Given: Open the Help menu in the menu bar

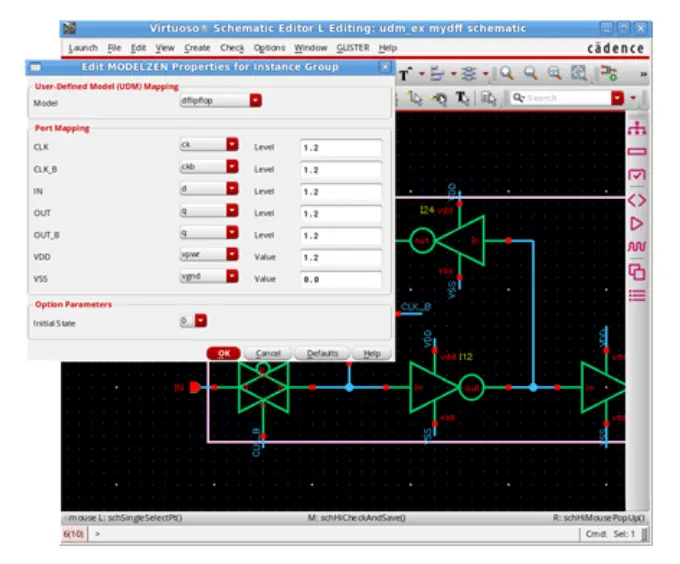Looking at the screenshot, I should tap(388, 48).
